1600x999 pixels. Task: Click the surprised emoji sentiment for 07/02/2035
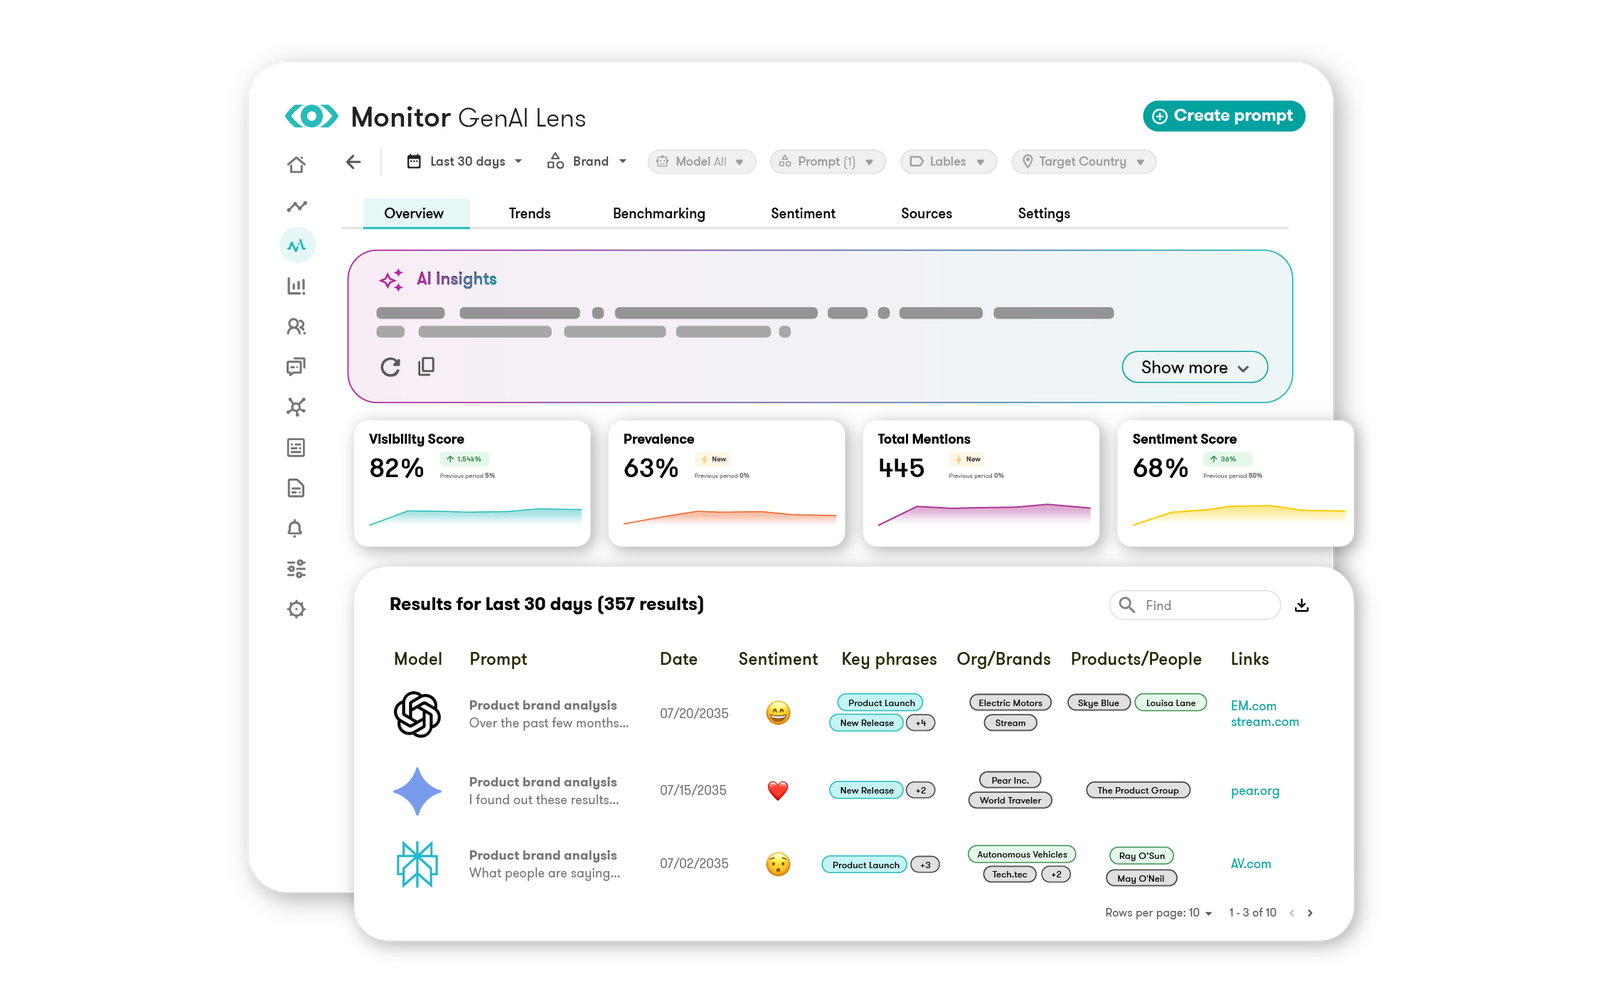(x=778, y=864)
